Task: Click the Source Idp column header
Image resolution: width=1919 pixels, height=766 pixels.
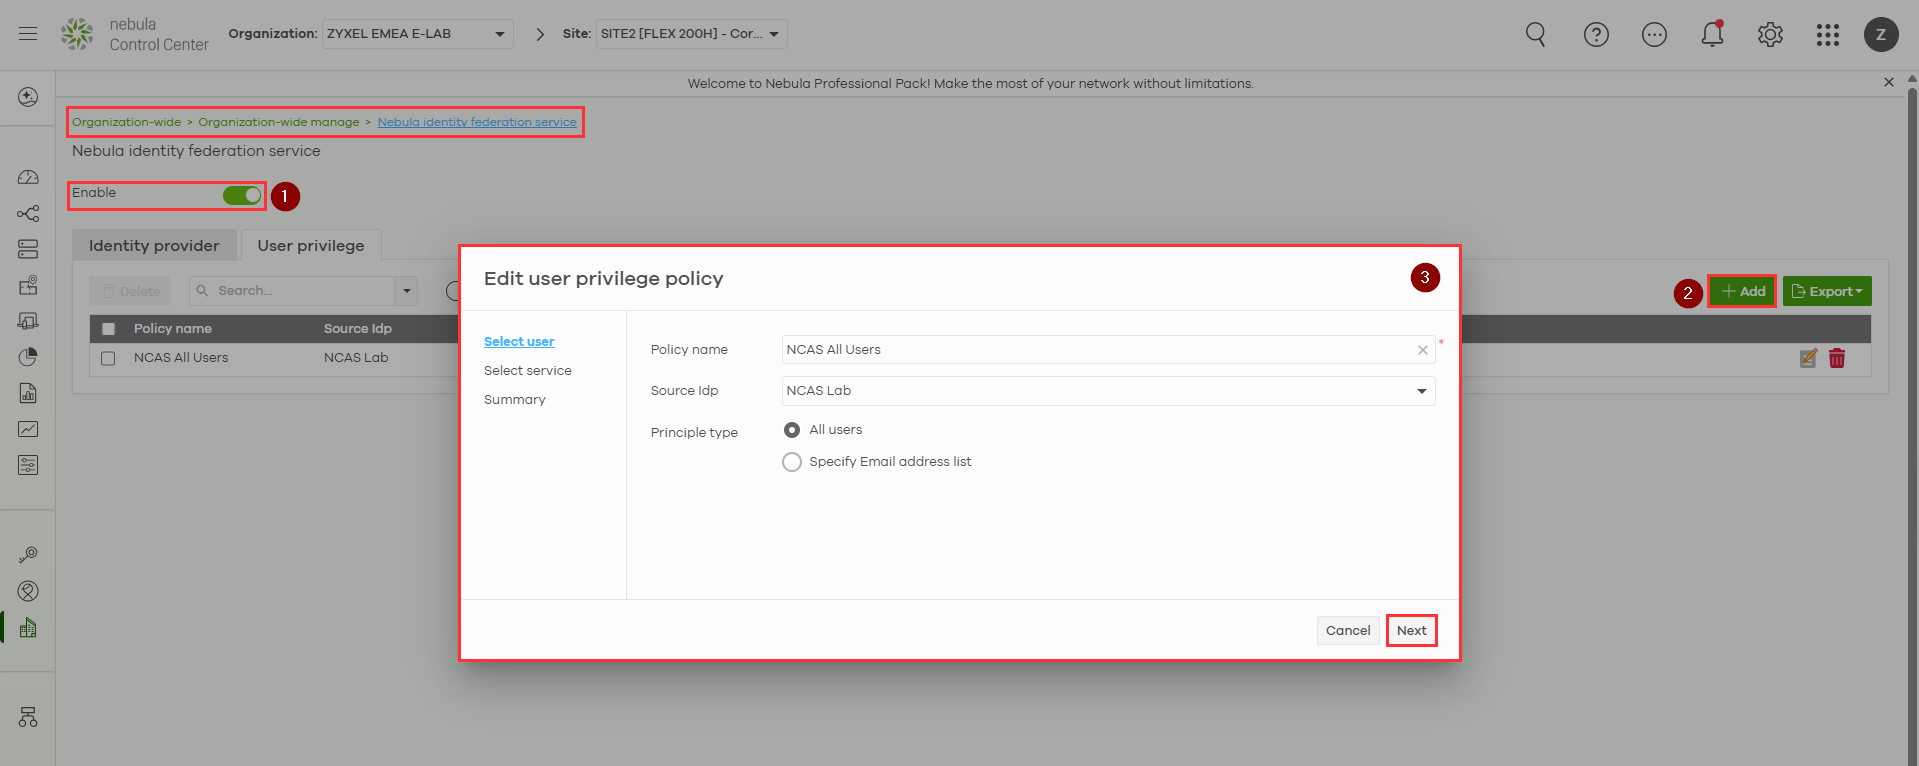Action: (x=358, y=329)
